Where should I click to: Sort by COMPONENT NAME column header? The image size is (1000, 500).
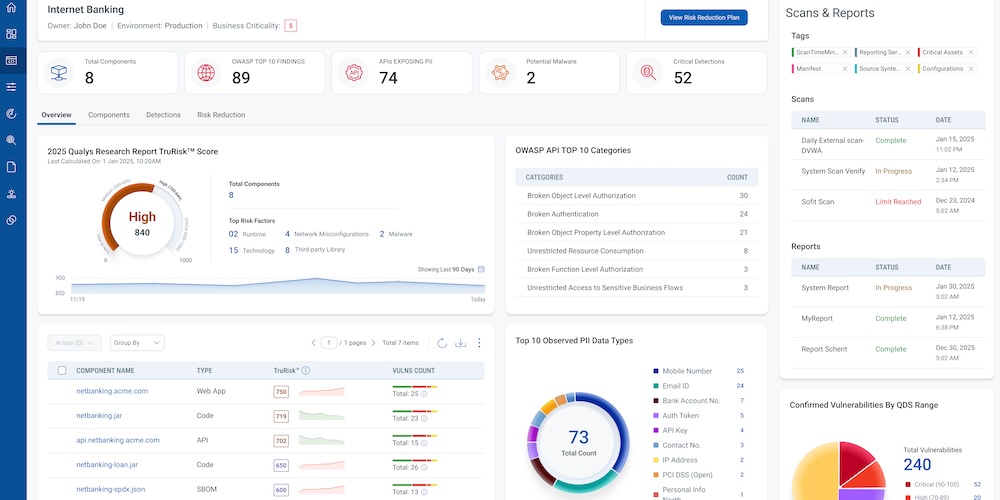[105, 371]
